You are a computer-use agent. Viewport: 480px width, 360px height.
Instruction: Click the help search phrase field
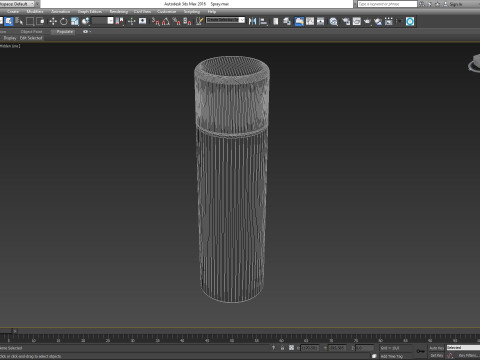click(387, 4)
